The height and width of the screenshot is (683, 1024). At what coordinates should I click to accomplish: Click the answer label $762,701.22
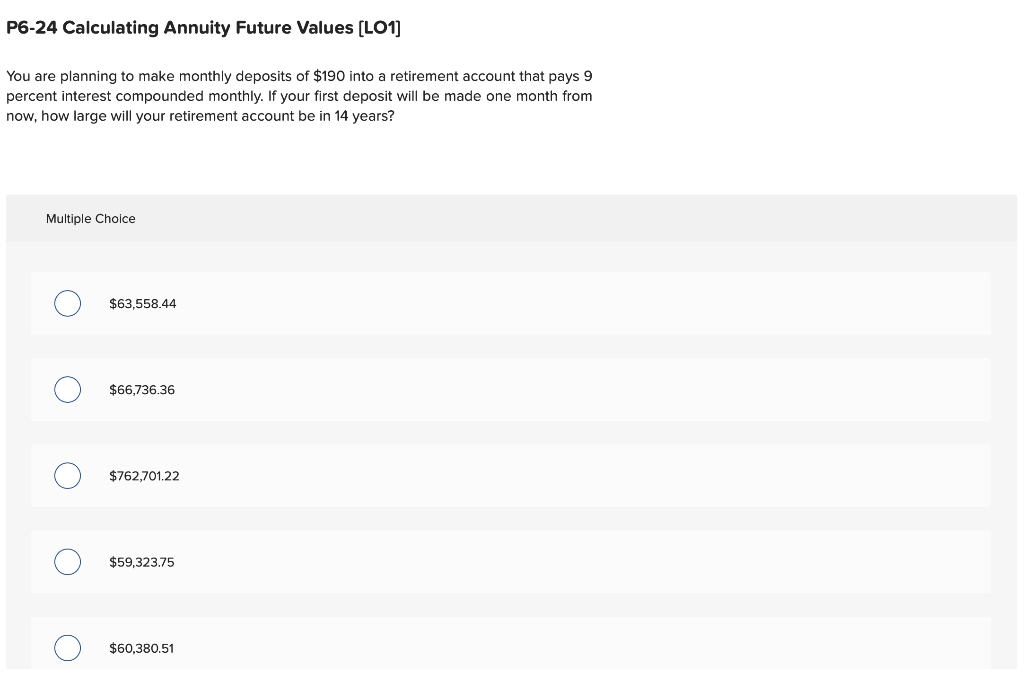click(144, 475)
